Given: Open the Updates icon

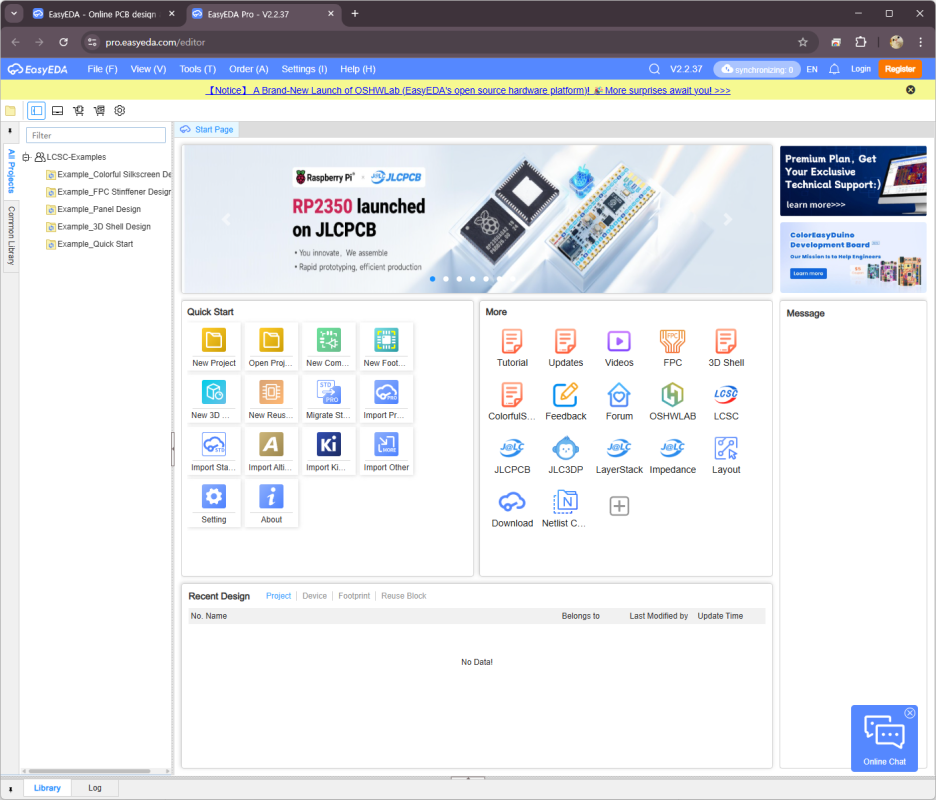Looking at the screenshot, I should click(565, 341).
